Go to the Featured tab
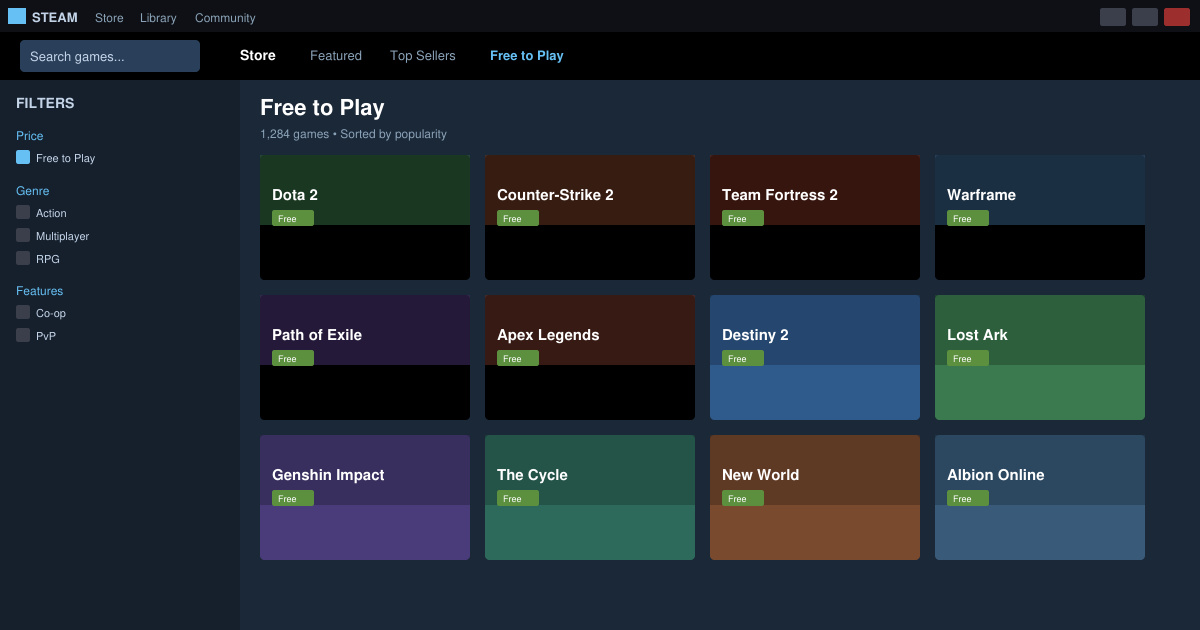Screen dimensions: 1200x630 [x=336, y=56]
